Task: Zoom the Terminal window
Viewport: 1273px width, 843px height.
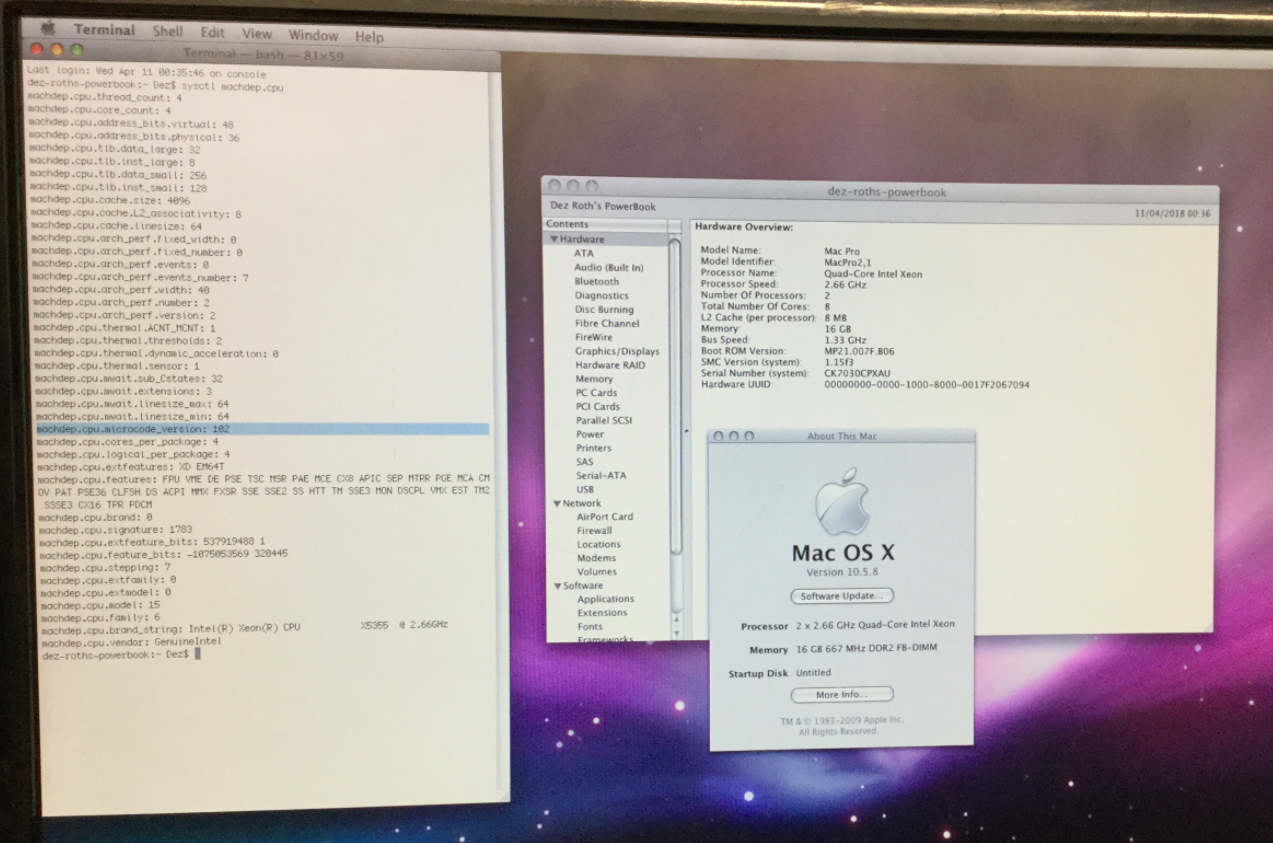Action: pos(76,49)
